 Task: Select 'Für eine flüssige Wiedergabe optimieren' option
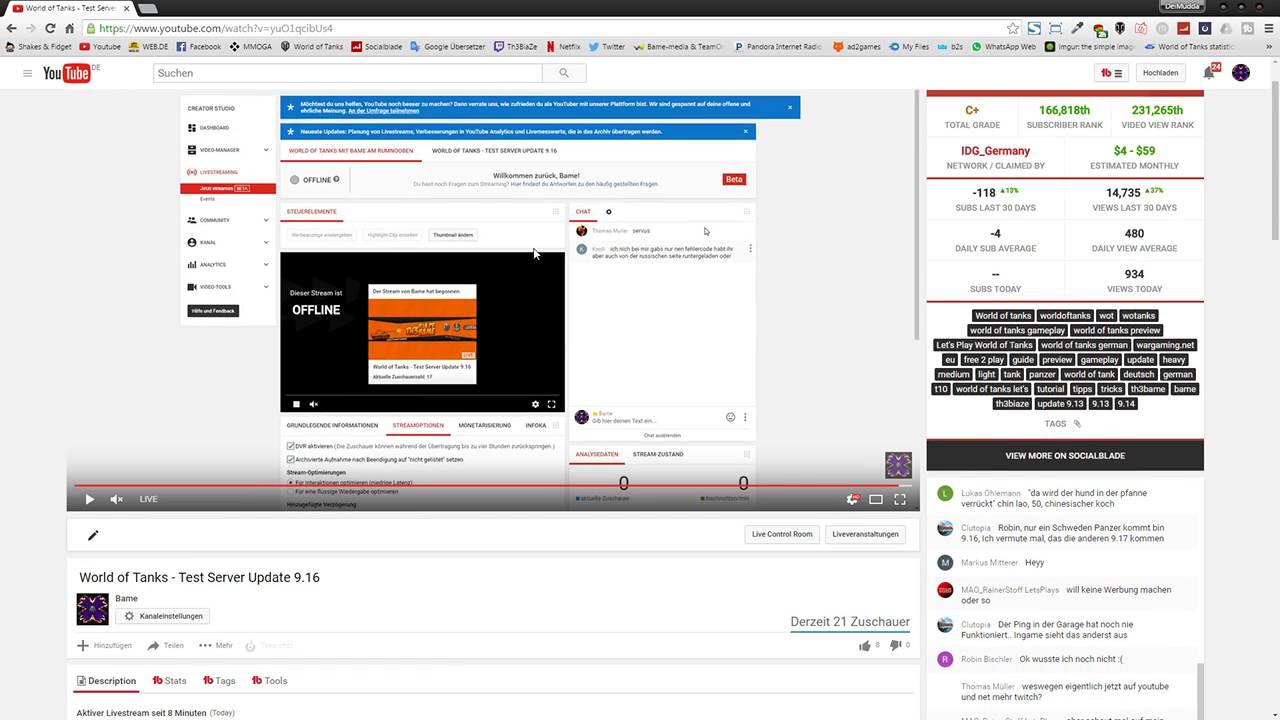(x=291, y=492)
